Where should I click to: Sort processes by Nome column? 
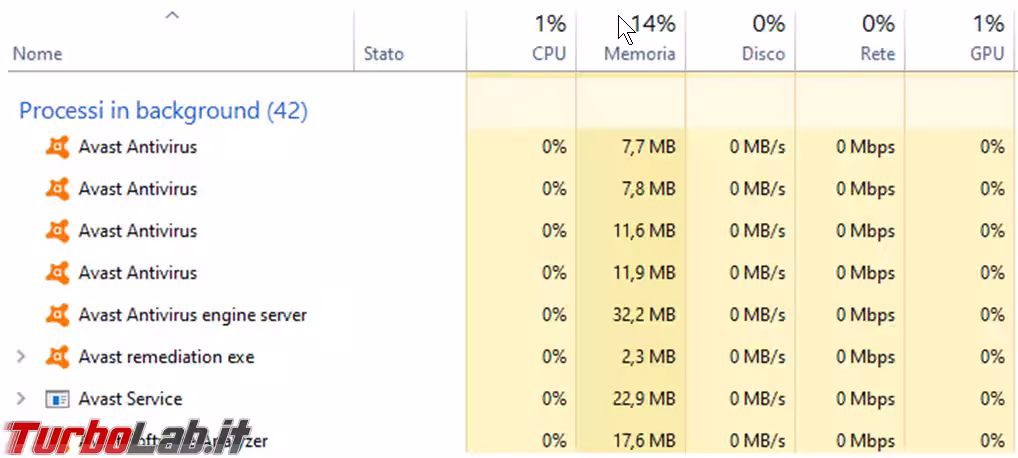(38, 54)
